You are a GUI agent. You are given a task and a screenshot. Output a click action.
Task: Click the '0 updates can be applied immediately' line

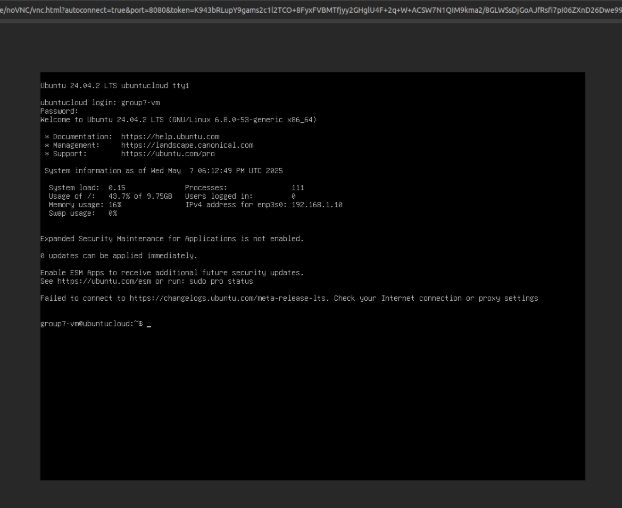pos(119,256)
